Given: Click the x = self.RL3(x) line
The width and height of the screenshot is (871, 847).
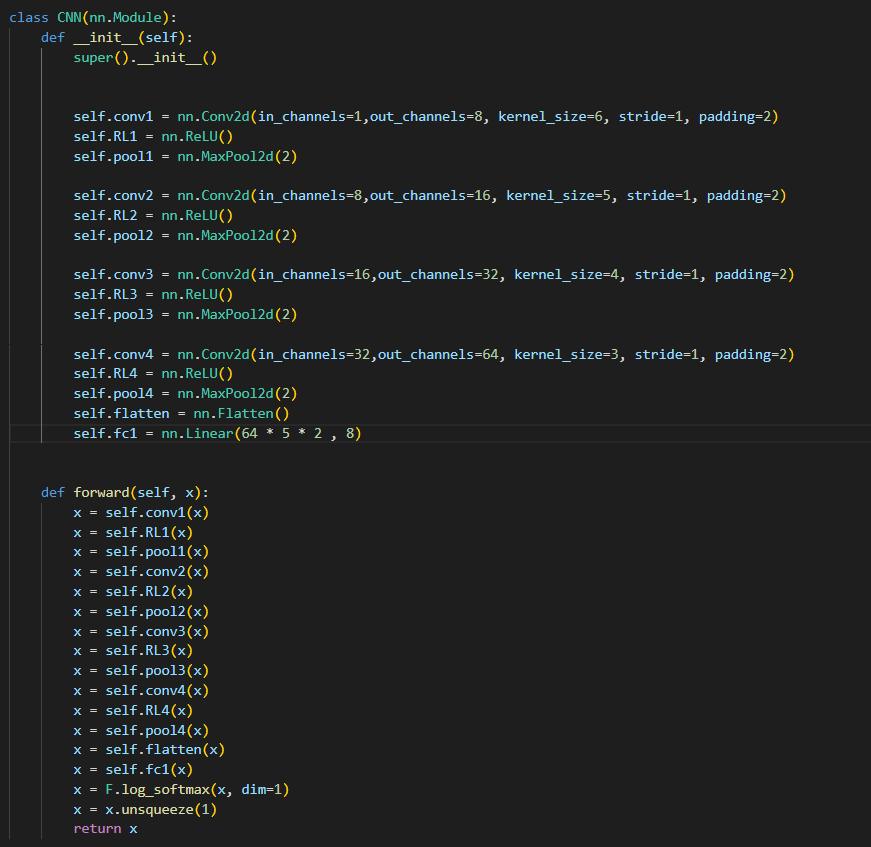Looking at the screenshot, I should [x=133, y=650].
